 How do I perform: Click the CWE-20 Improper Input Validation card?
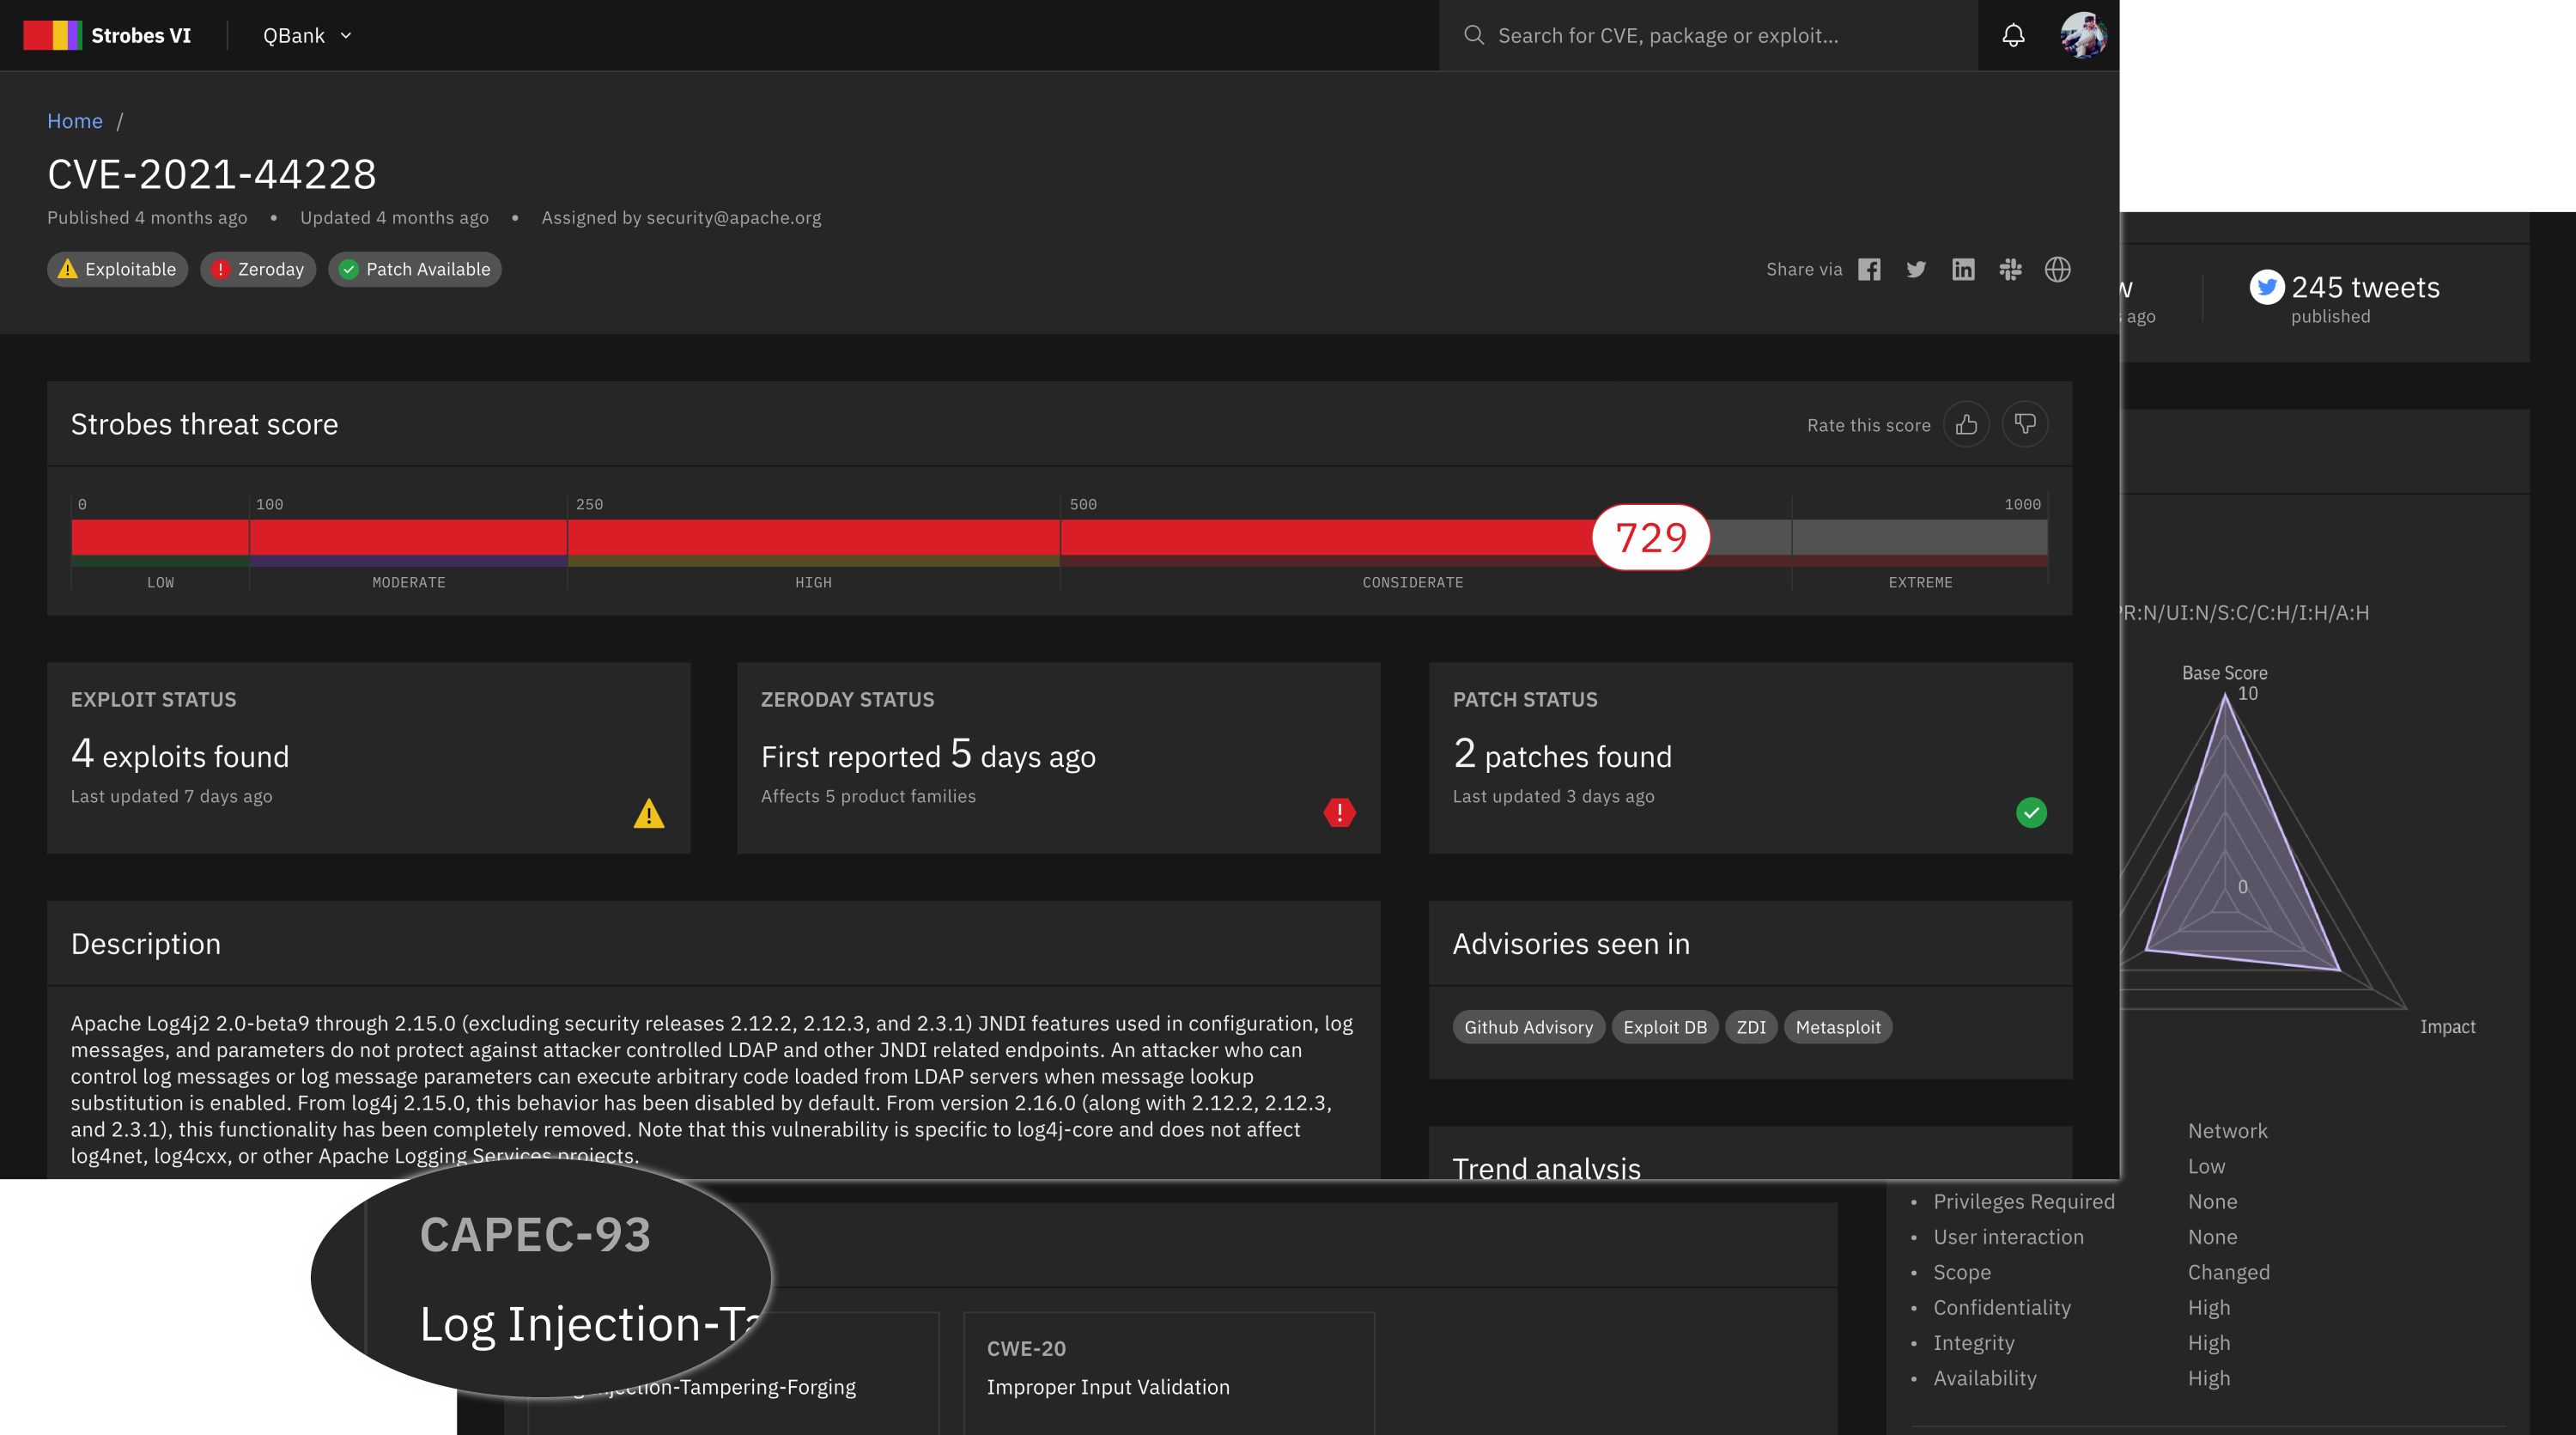click(1168, 1372)
